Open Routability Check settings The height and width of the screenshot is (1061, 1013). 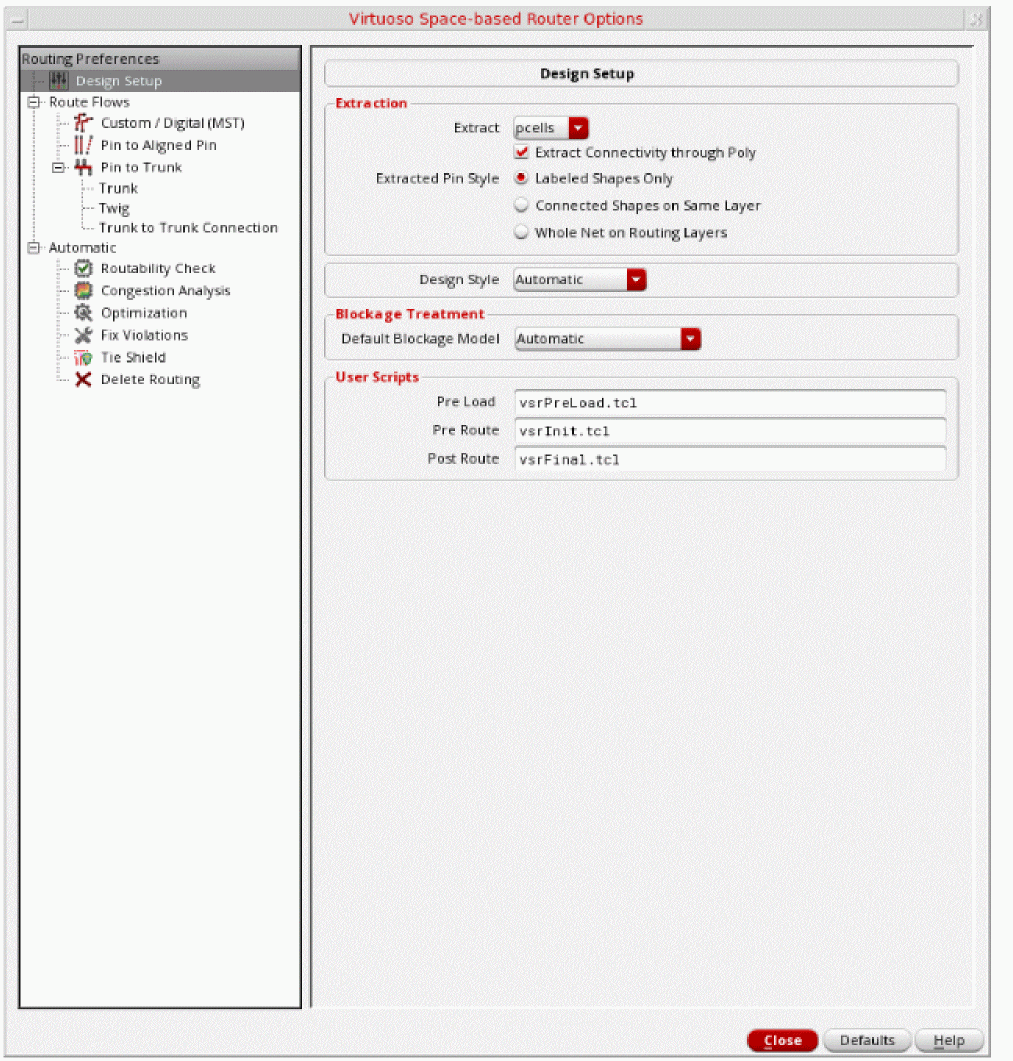tap(158, 269)
